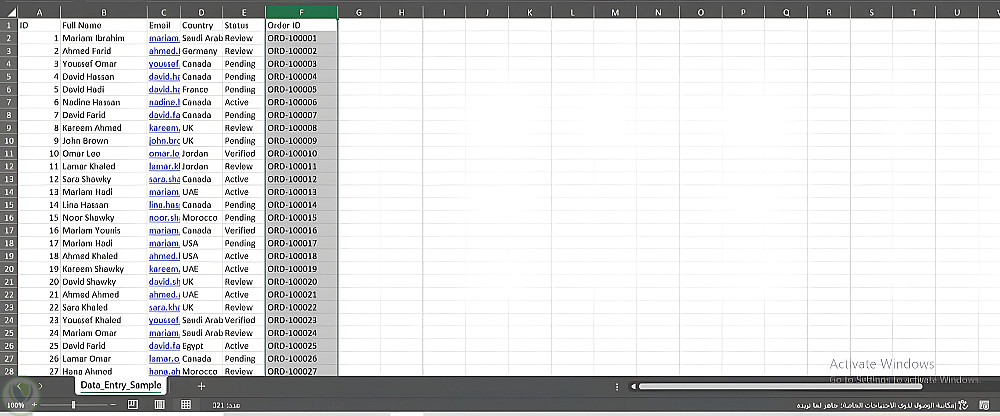This screenshot has width=1000, height=416.
Task: Select 'Germany' country cell
Action: tap(202, 51)
